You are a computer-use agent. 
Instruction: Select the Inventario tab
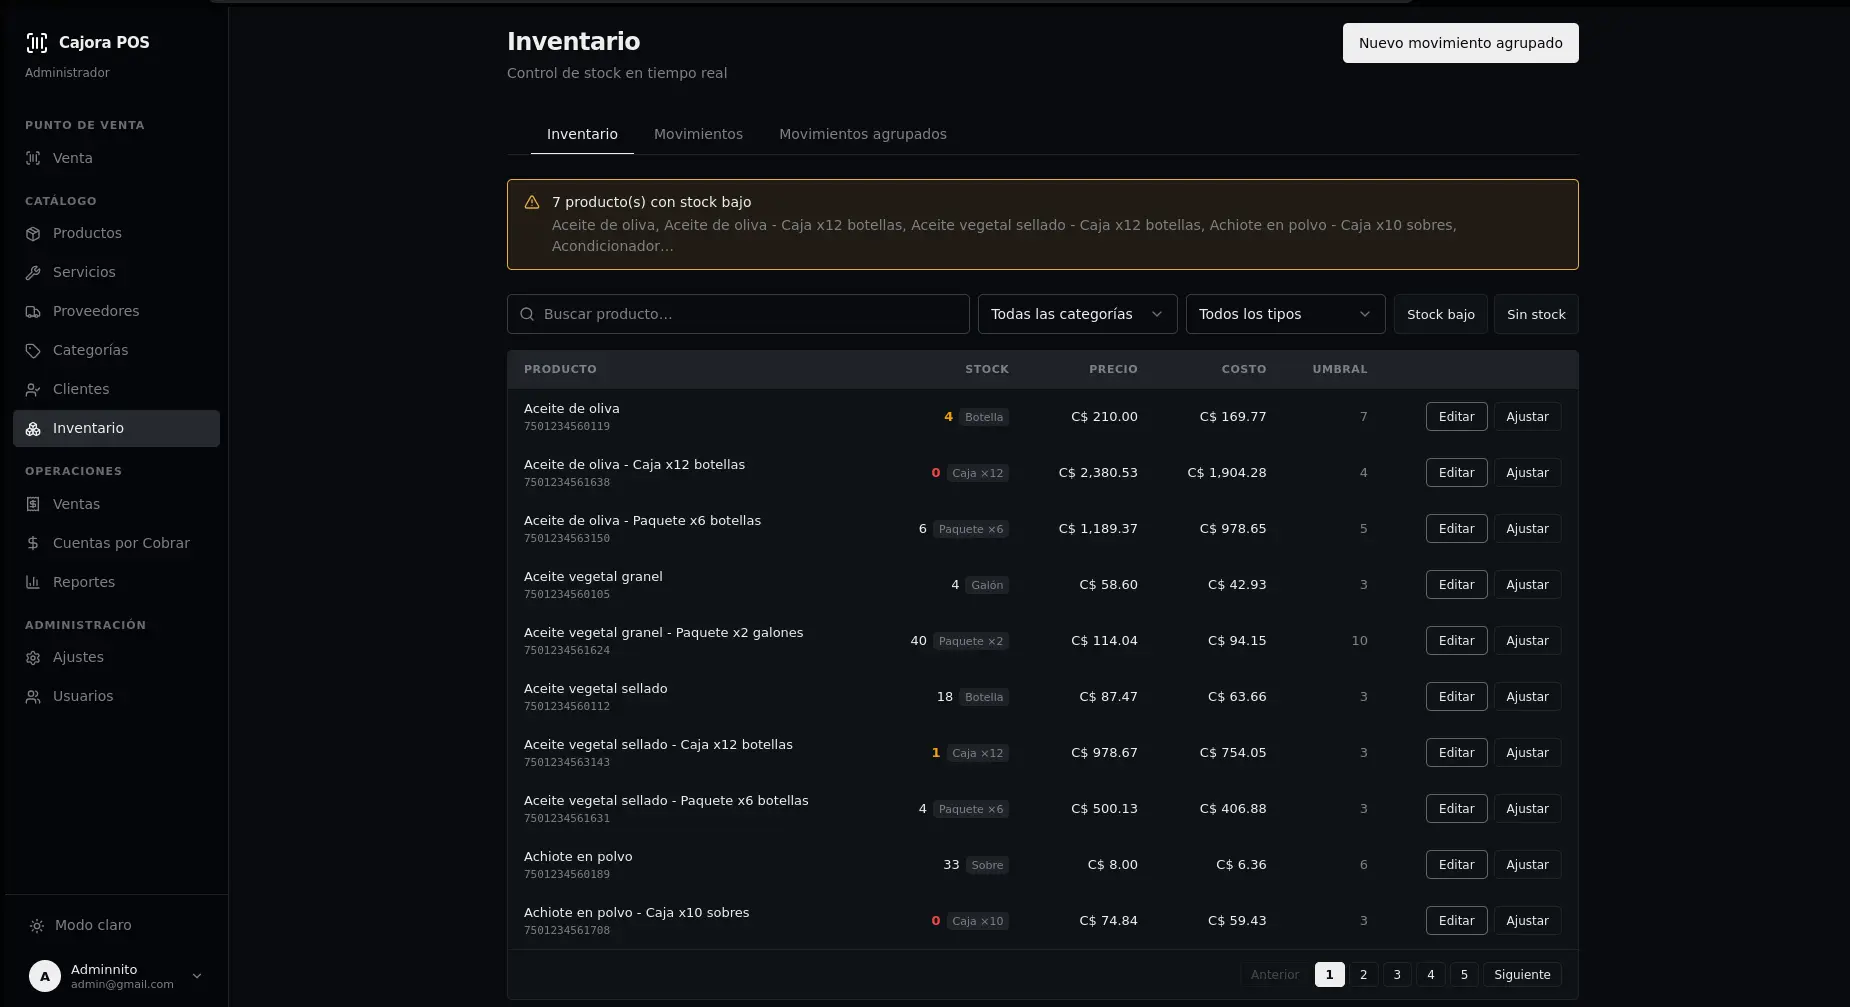click(582, 134)
